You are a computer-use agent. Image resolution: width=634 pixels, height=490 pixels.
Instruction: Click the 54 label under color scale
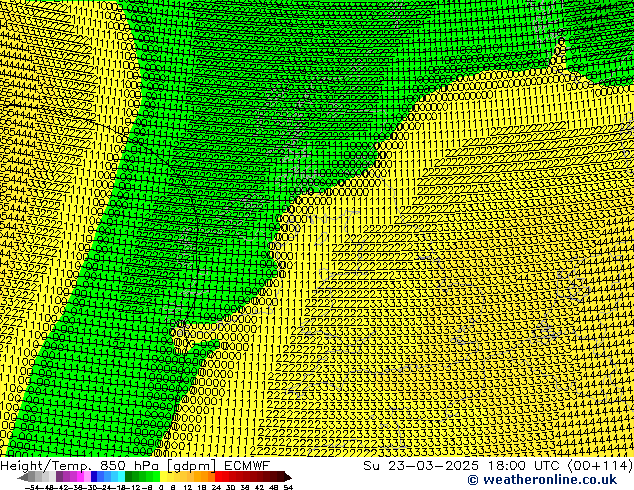288,488
